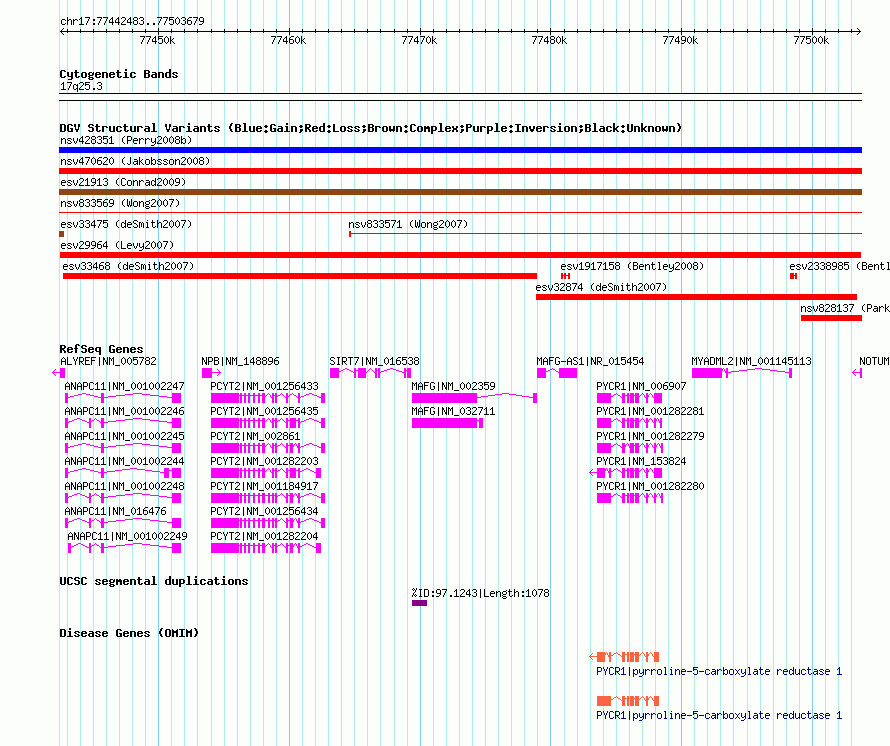890x746 pixels.
Task: Click the 77480k ruler position label
Action: (x=549, y=40)
